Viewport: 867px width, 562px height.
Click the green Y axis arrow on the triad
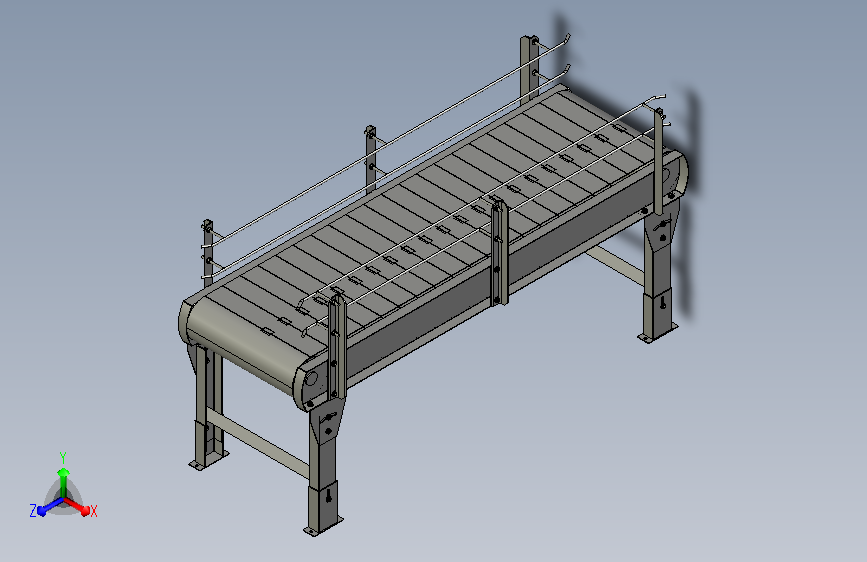tap(64, 482)
